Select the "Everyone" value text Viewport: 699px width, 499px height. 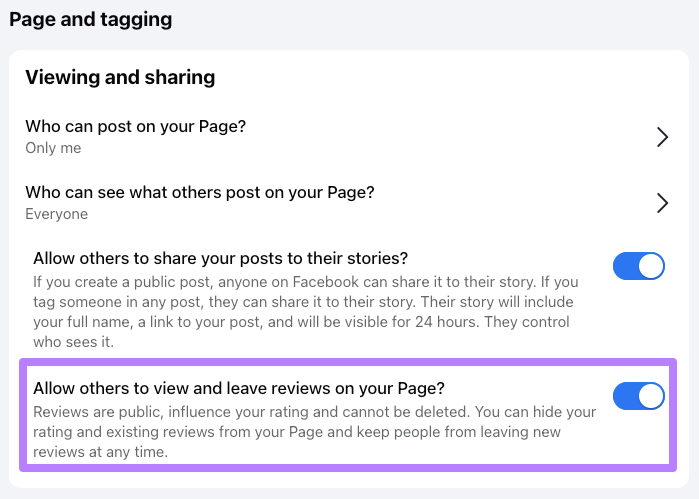click(x=57, y=214)
